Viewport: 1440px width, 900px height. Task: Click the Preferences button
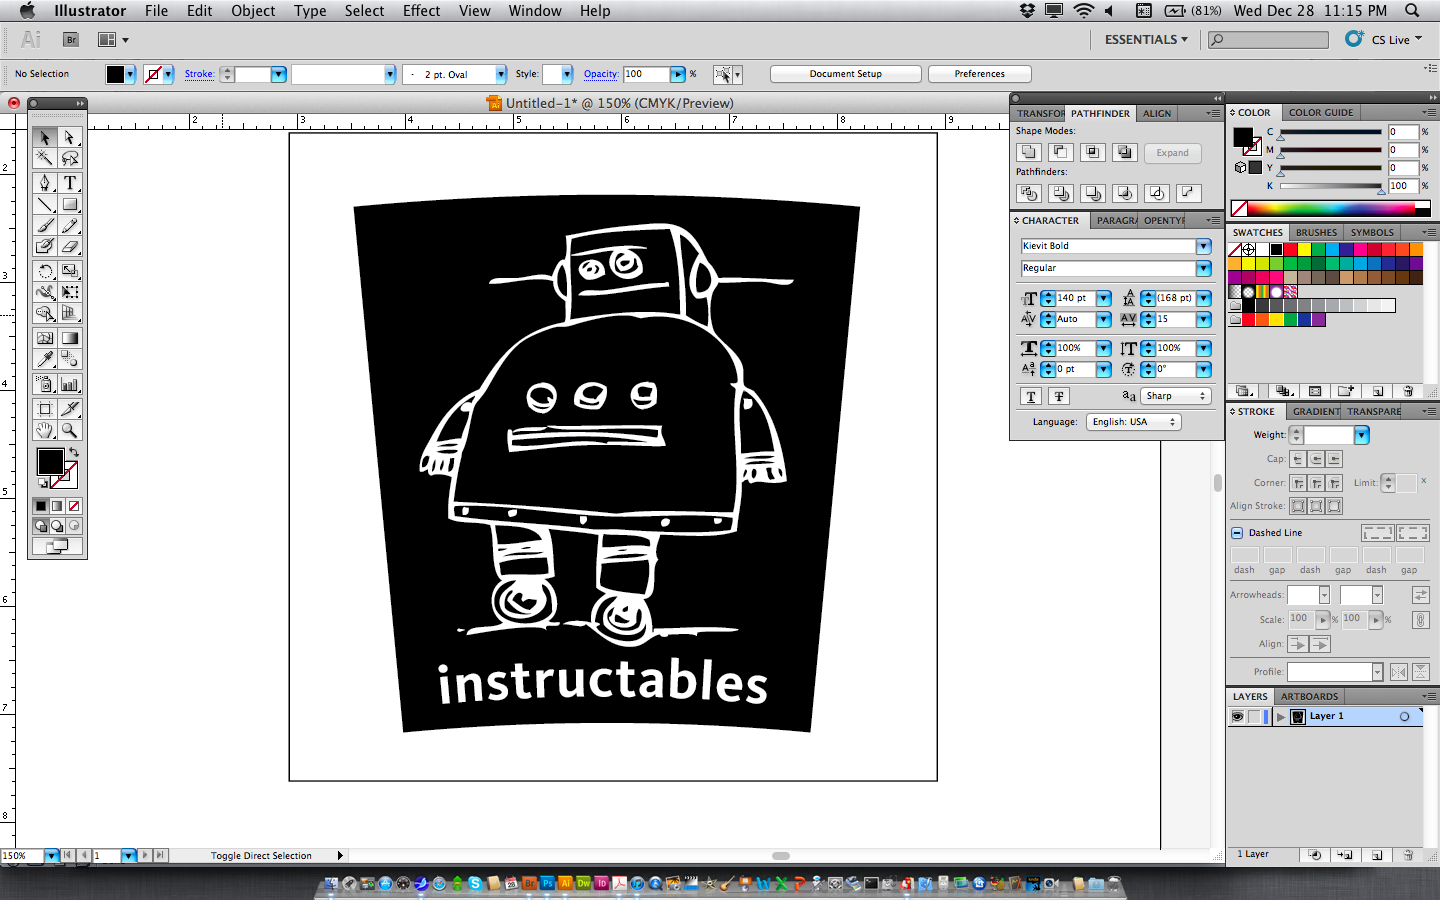click(x=980, y=74)
